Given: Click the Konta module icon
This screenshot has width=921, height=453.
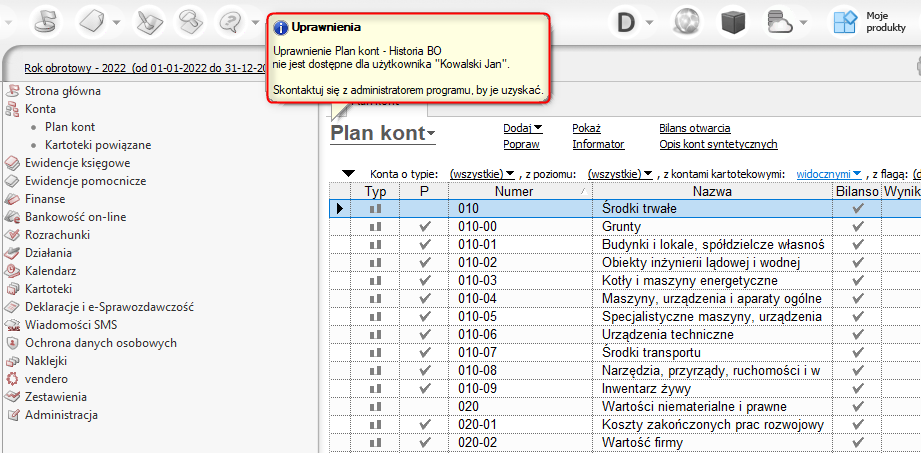Looking at the screenshot, I should (11, 109).
